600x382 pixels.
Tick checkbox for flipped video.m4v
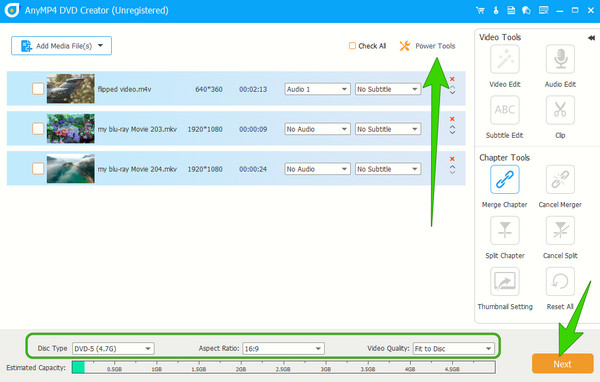(x=38, y=89)
